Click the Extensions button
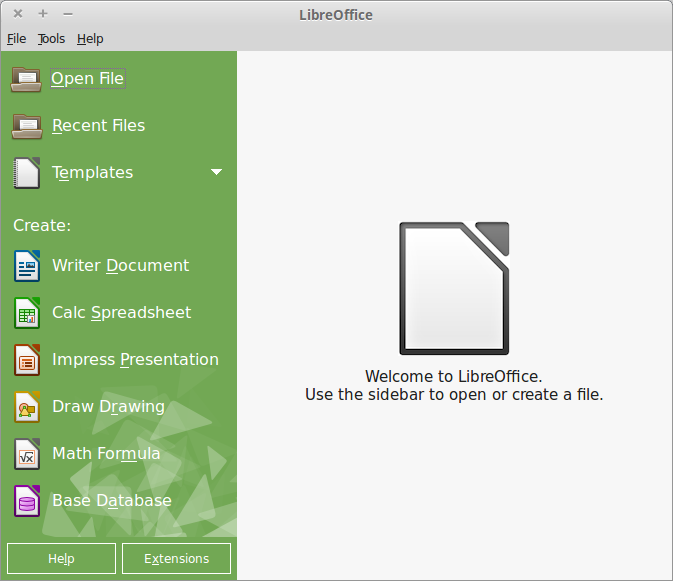 pos(176,559)
